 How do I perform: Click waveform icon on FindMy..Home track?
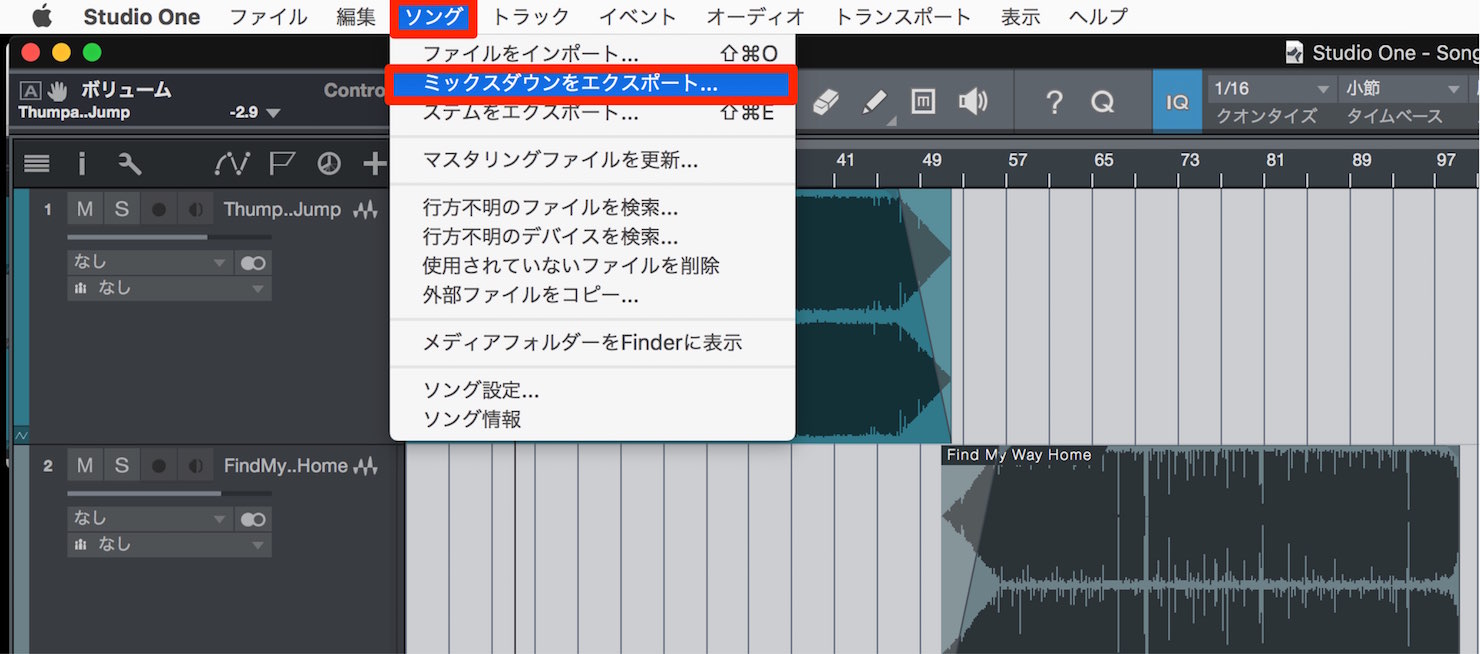[365, 466]
